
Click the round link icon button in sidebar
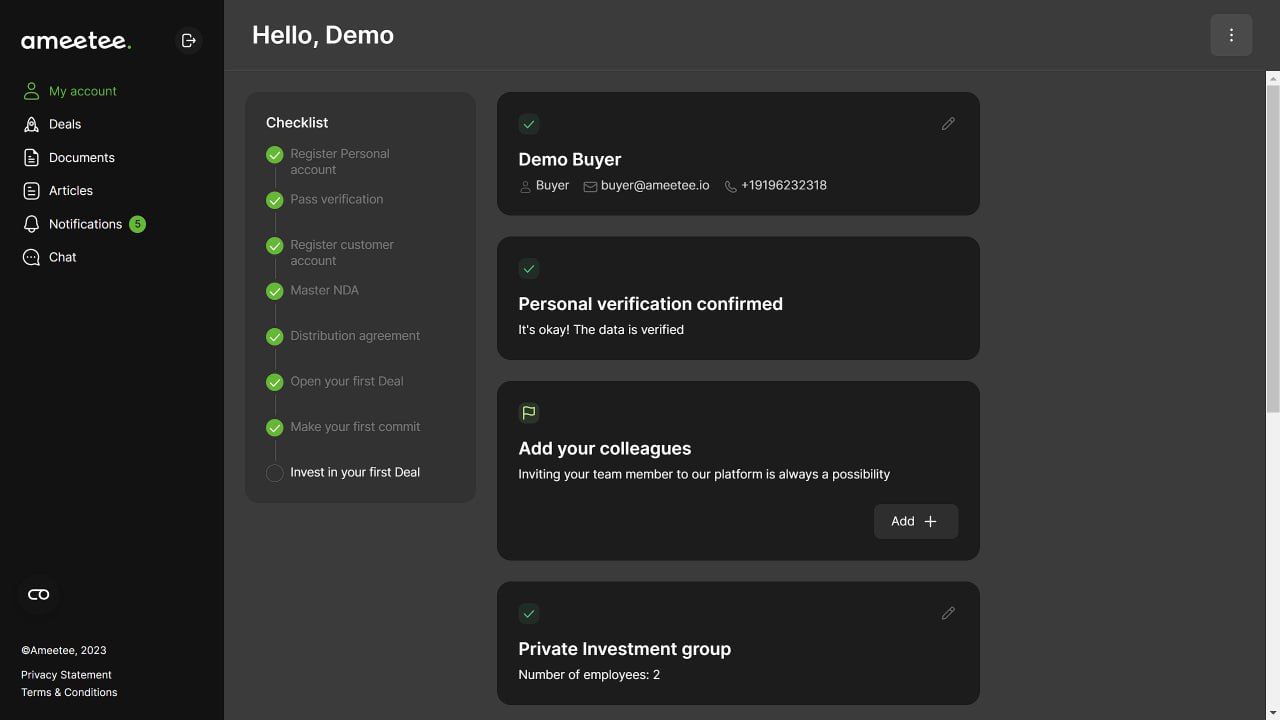(39, 594)
